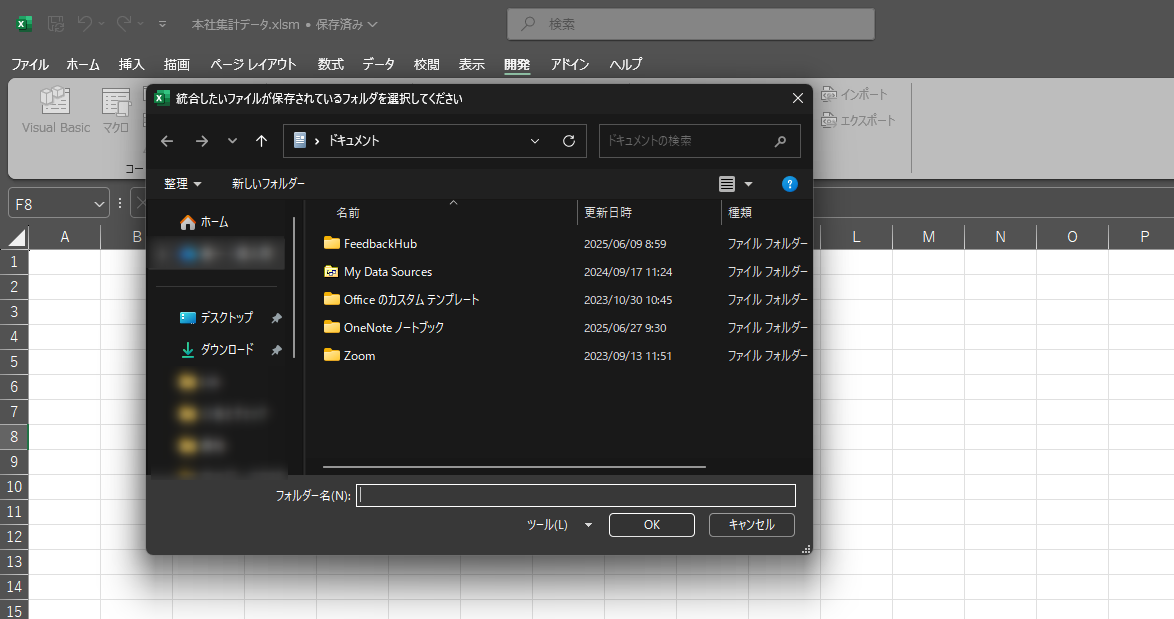Open the dialog help question-mark icon
The height and width of the screenshot is (619, 1174).
pyautogui.click(x=789, y=184)
